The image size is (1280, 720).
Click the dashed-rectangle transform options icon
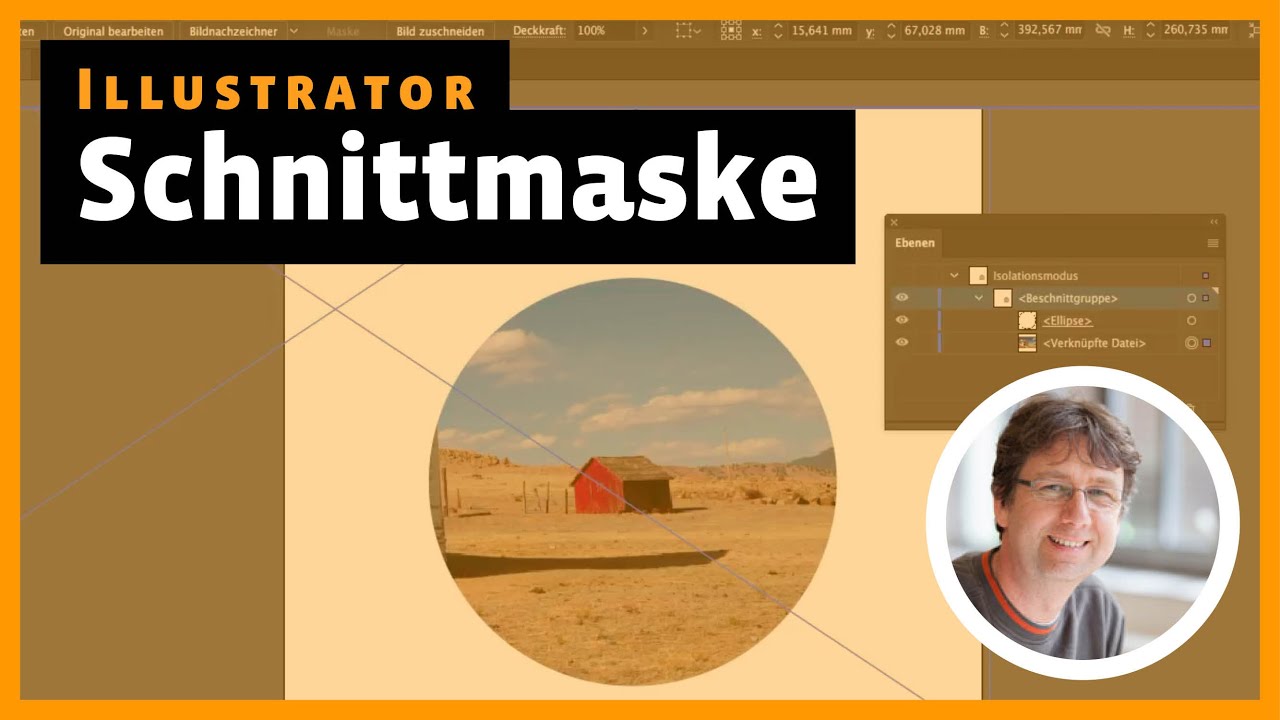pyautogui.click(x=687, y=31)
